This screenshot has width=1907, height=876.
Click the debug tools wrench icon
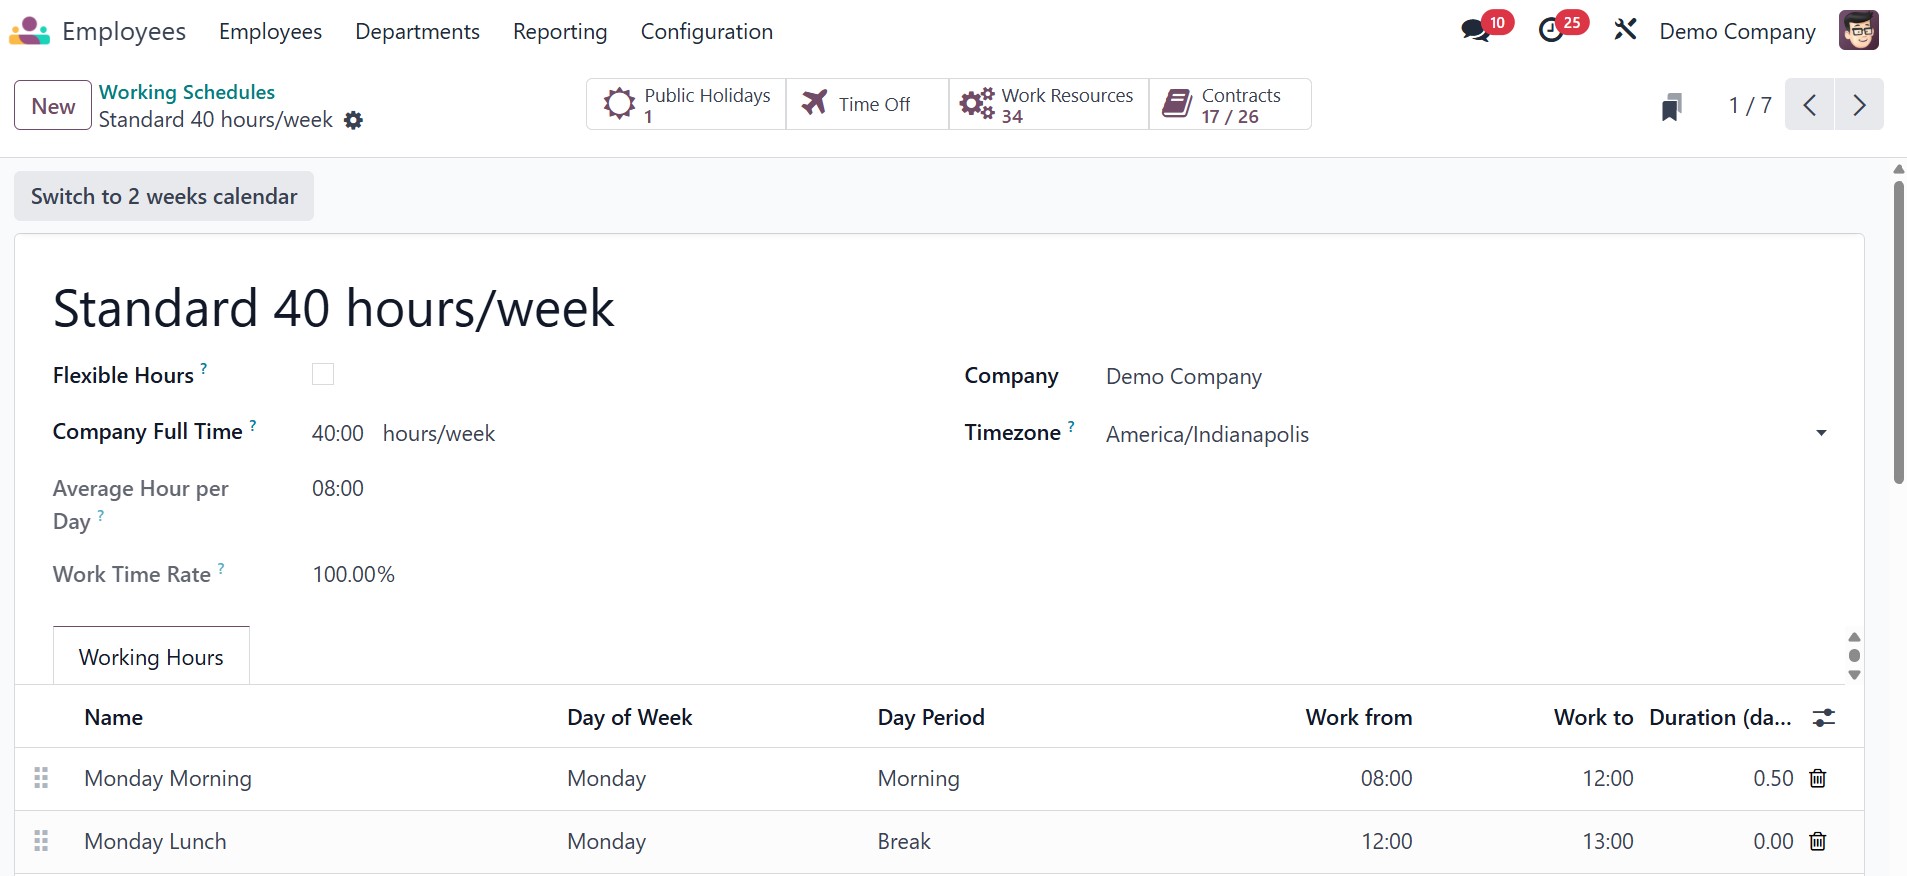coord(1625,31)
